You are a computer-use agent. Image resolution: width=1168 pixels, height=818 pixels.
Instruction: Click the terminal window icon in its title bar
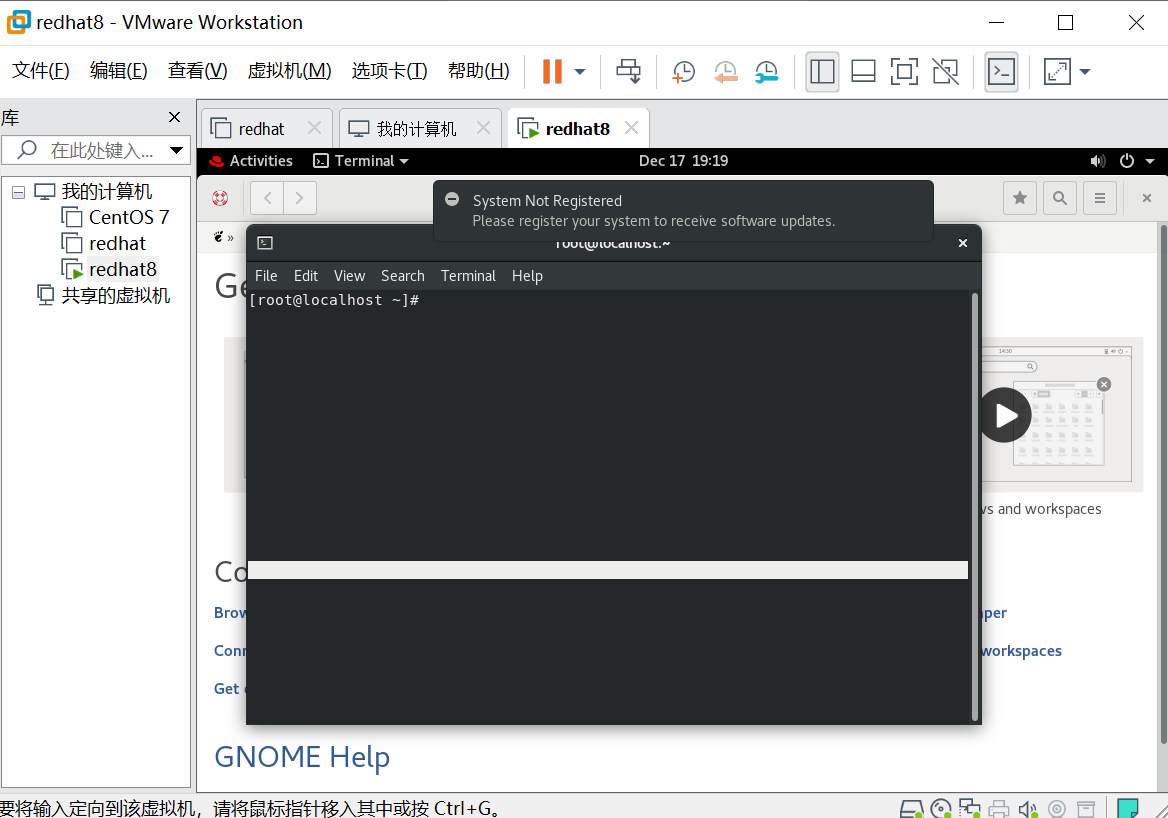pyautogui.click(x=265, y=243)
